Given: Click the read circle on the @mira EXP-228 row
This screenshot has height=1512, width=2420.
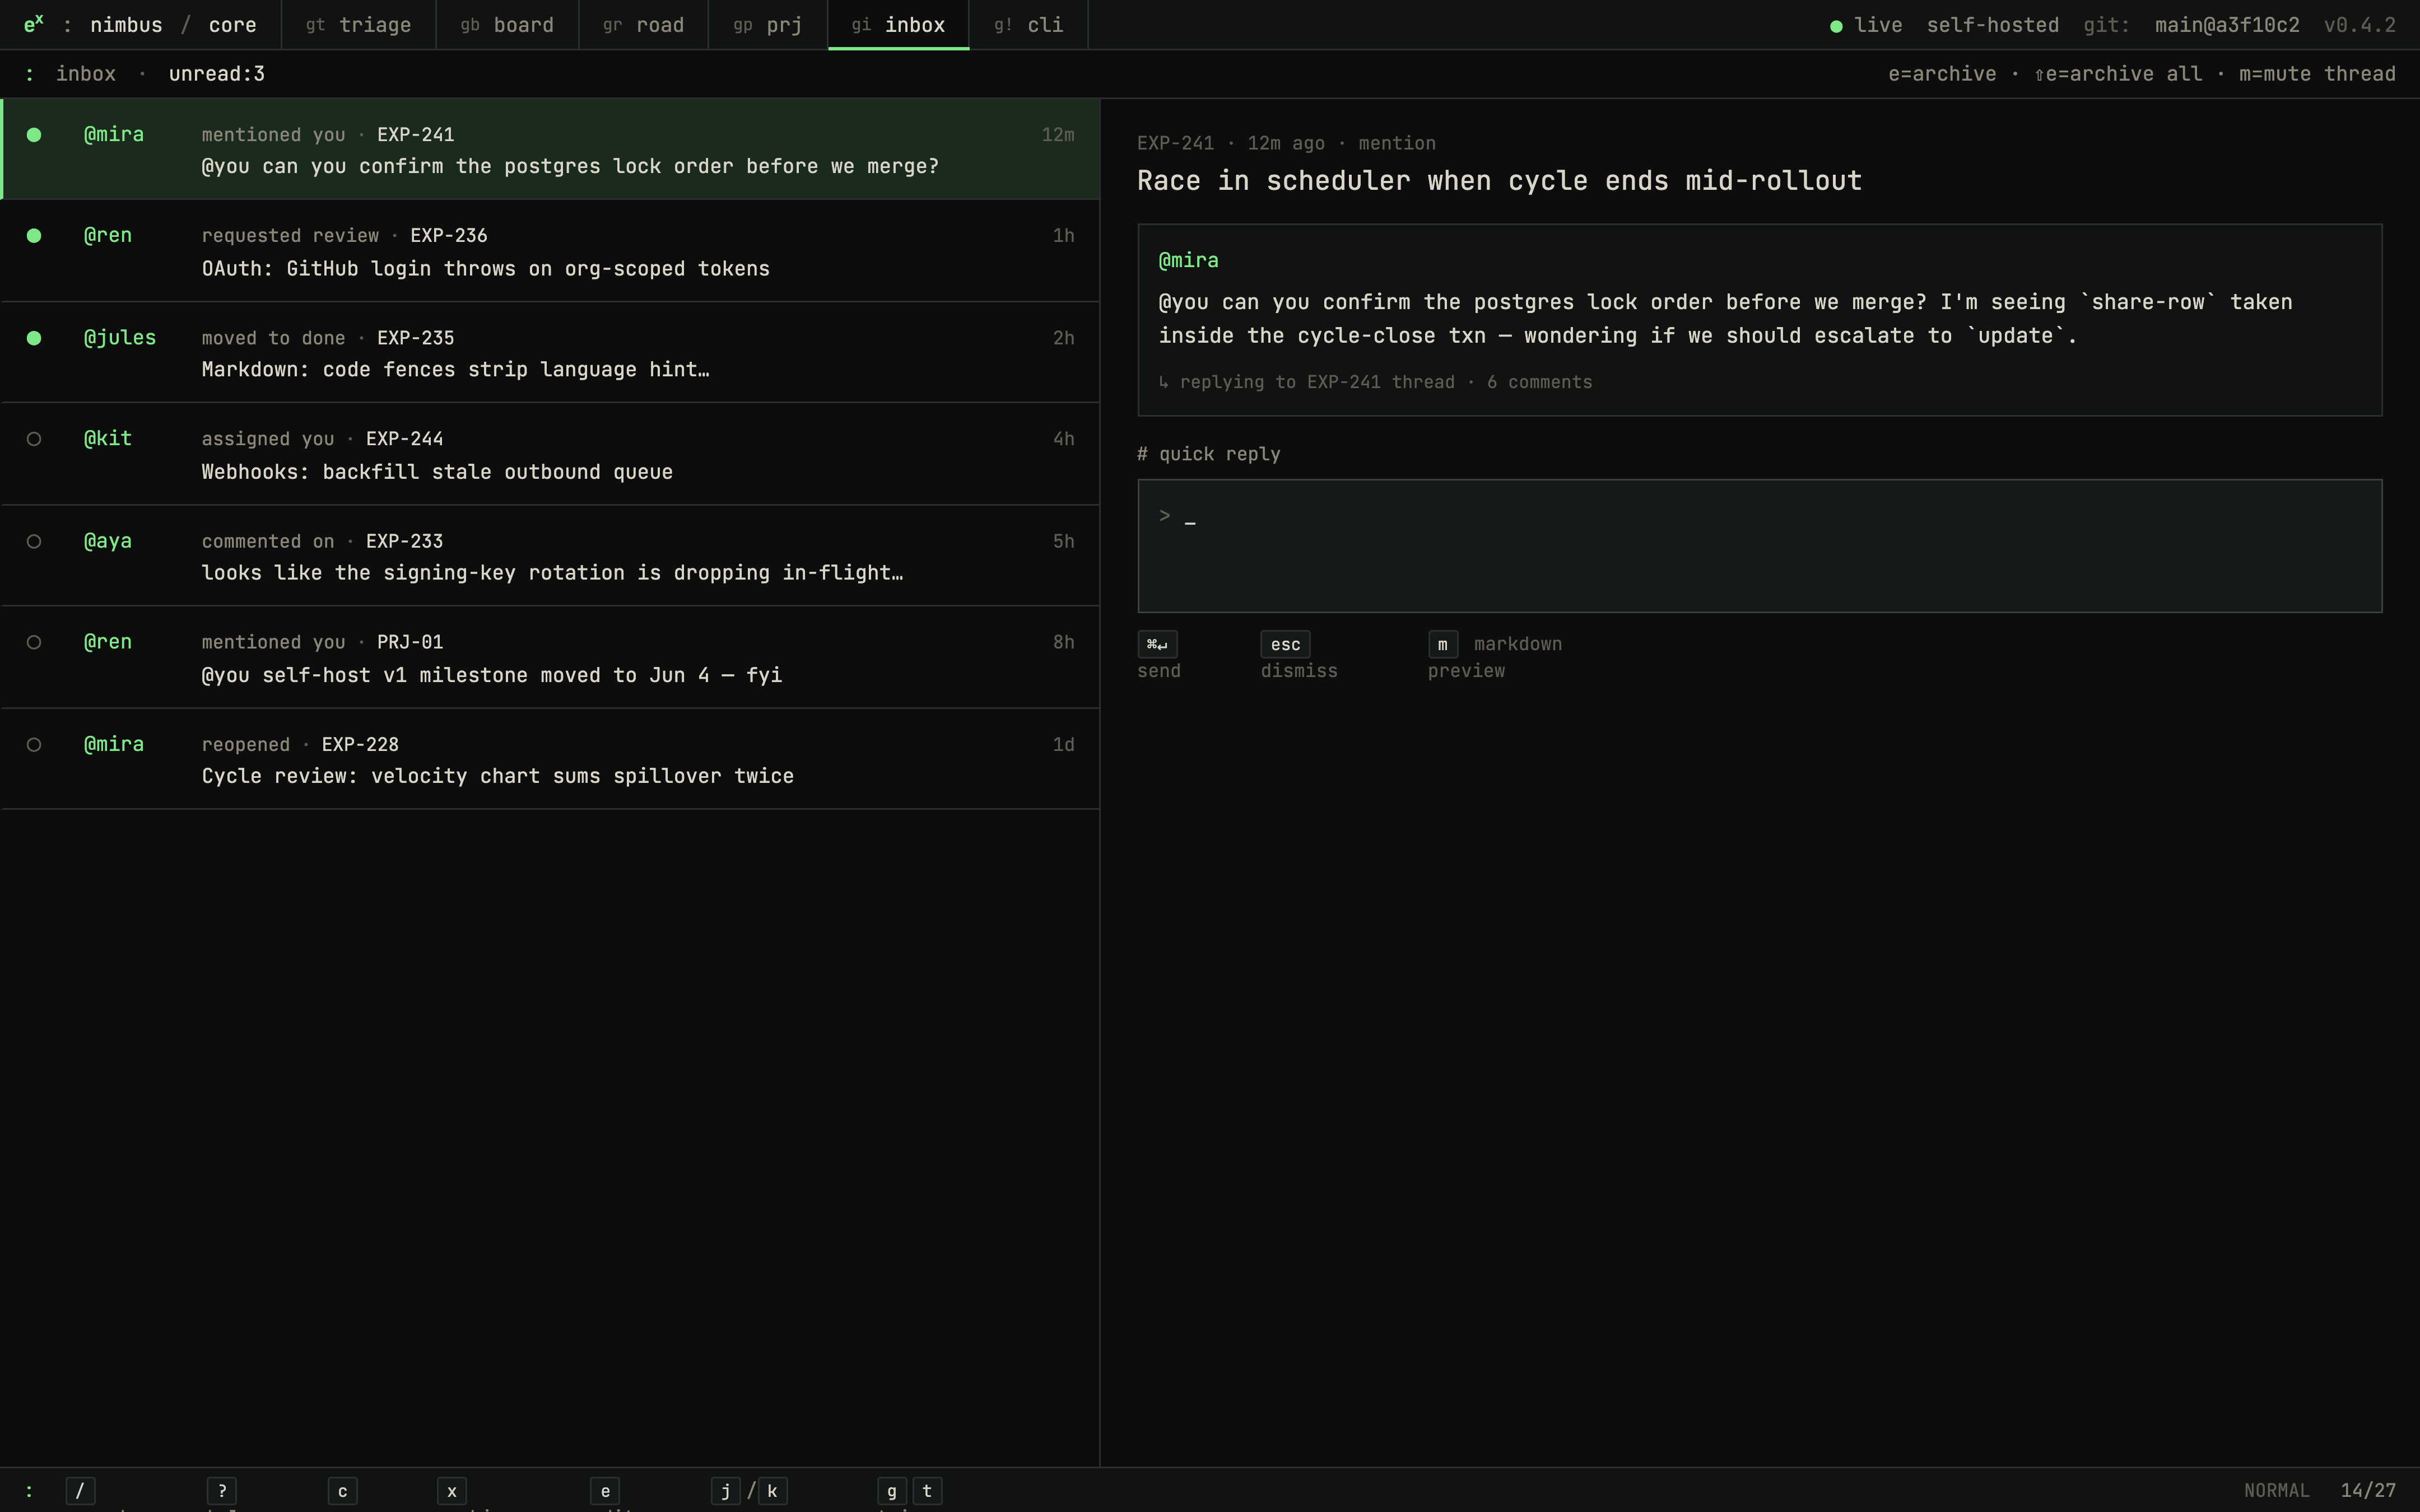Looking at the screenshot, I should [34, 745].
